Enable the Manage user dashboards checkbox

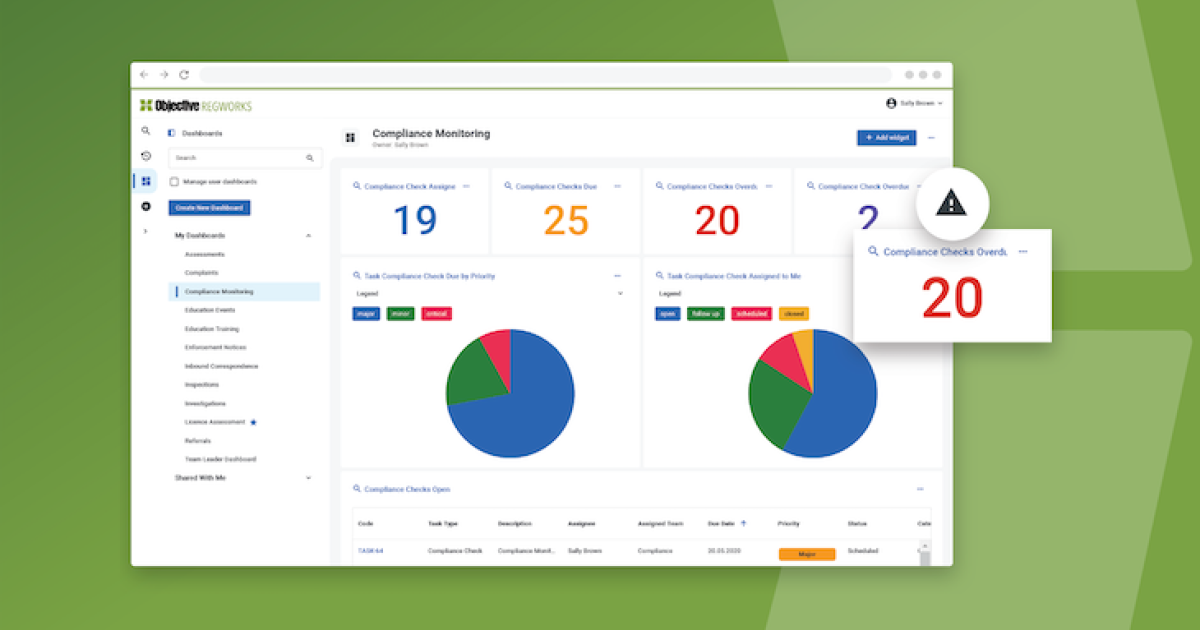[x=176, y=181]
